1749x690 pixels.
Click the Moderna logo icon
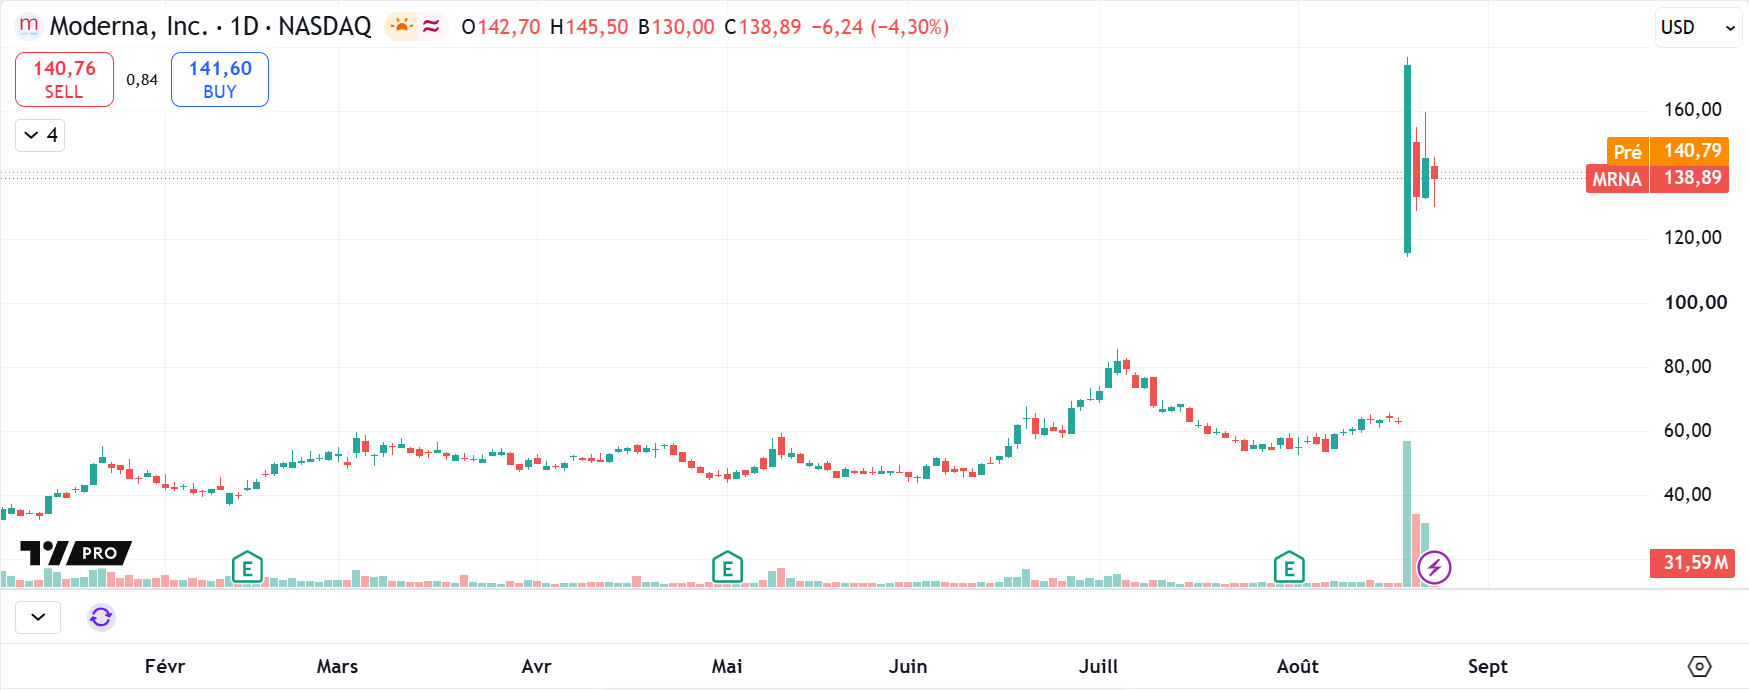coord(29,26)
